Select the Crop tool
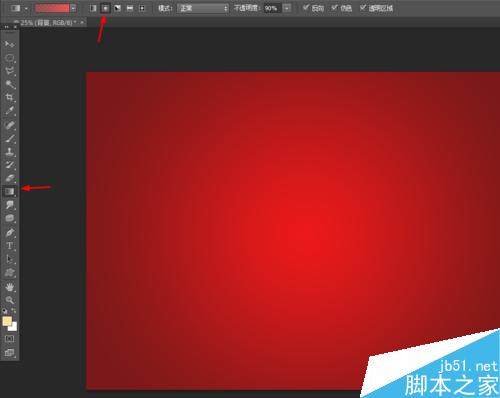The width and height of the screenshot is (500, 398). [x=9, y=98]
